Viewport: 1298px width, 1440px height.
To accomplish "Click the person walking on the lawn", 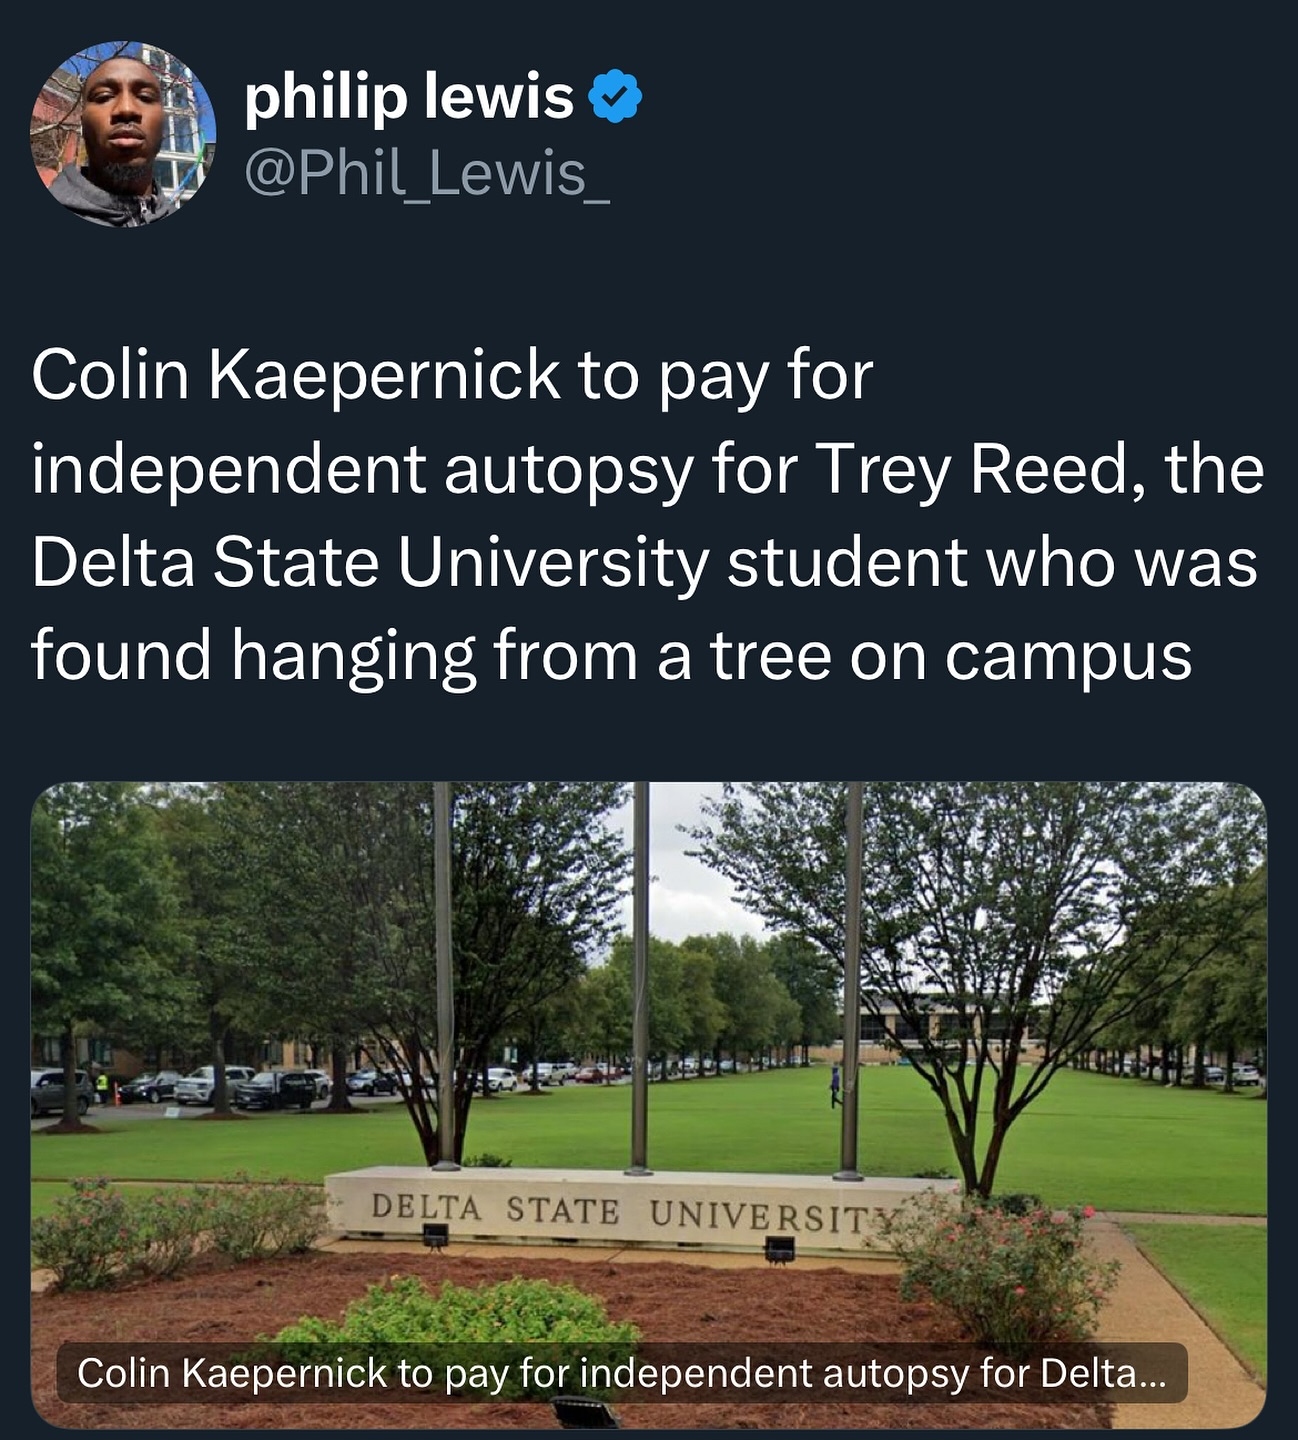I will pyautogui.click(x=836, y=1086).
